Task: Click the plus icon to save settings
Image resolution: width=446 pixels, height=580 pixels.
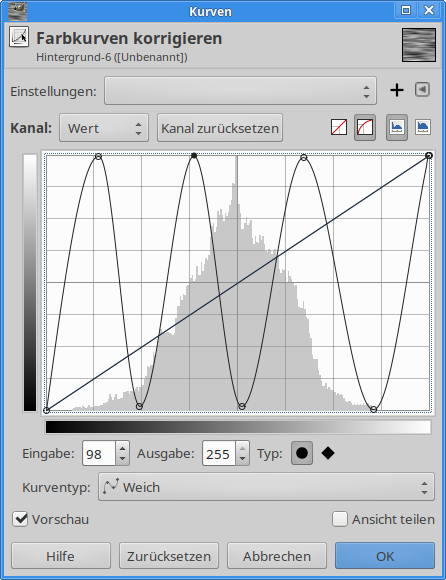Action: click(x=397, y=90)
